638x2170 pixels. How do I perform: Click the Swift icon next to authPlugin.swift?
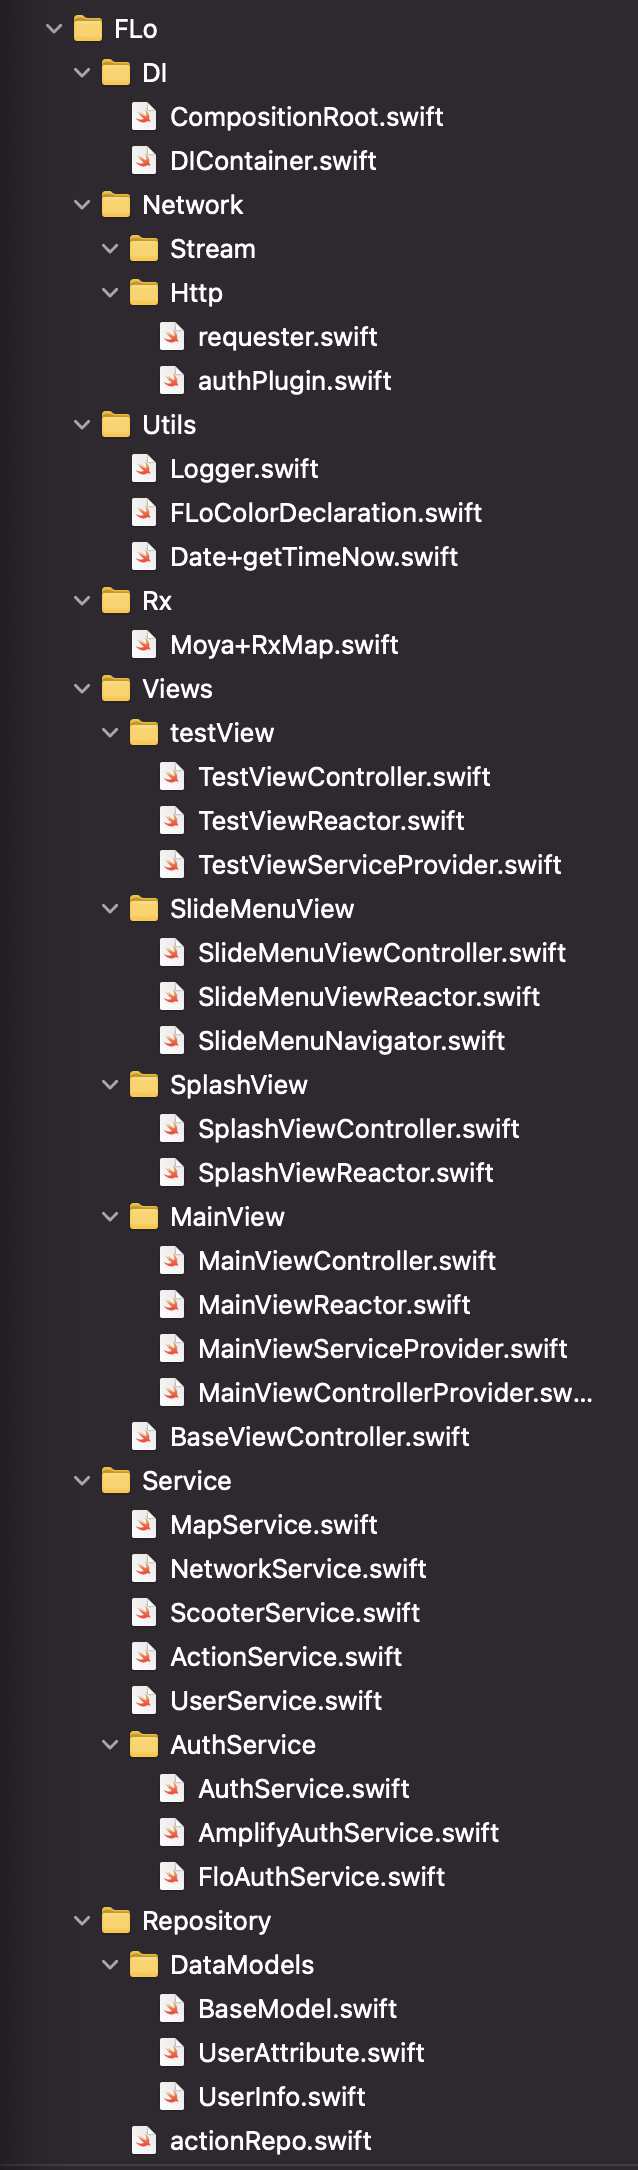click(x=172, y=381)
